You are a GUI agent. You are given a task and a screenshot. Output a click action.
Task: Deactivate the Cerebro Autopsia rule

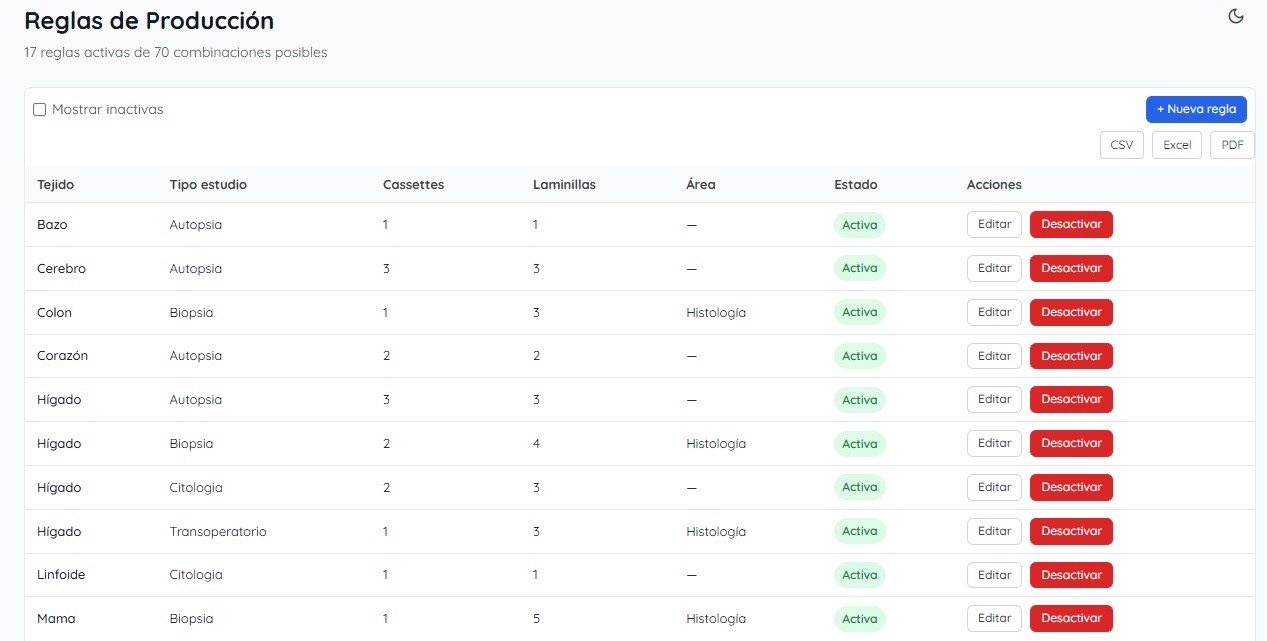(1071, 268)
